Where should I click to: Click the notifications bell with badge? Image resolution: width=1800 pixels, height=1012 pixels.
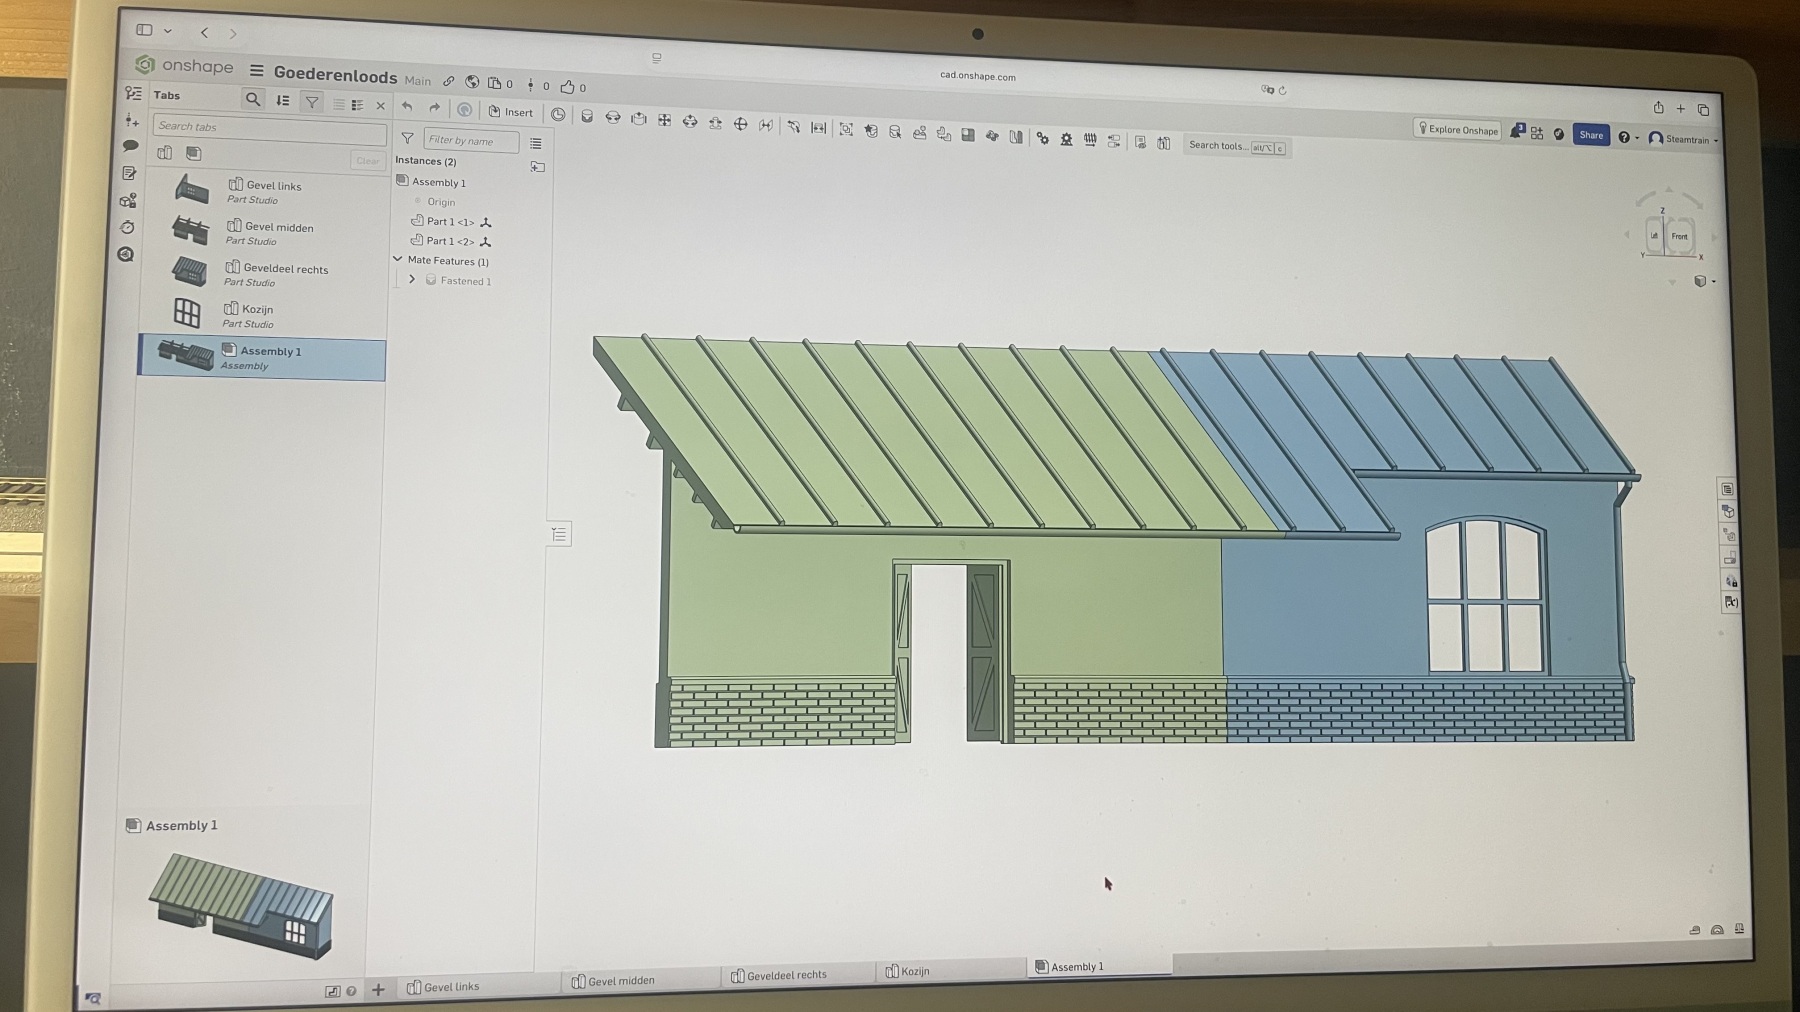(1516, 132)
